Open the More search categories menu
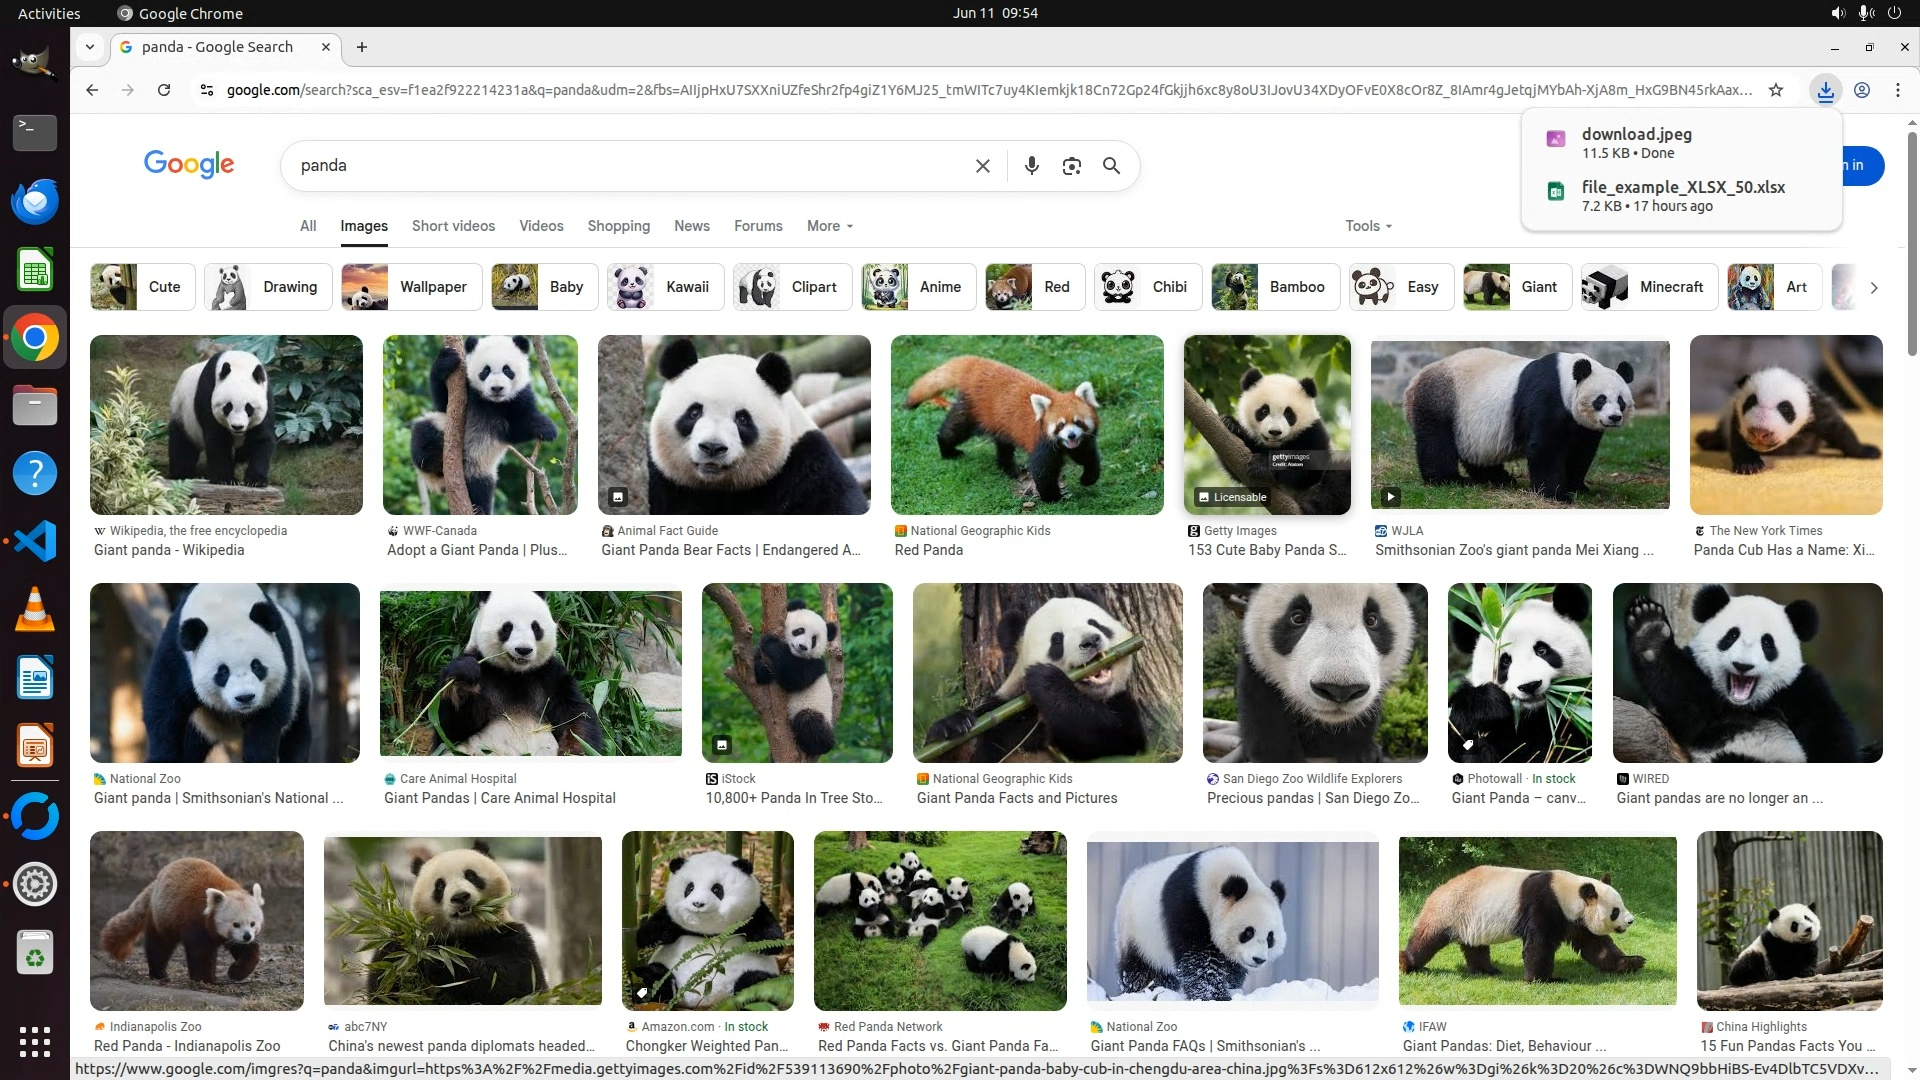 (829, 226)
